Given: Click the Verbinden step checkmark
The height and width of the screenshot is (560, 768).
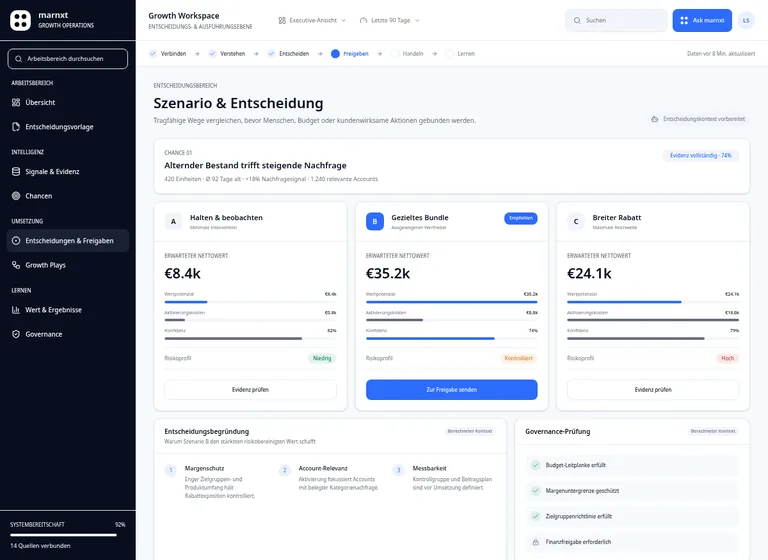Looking at the screenshot, I should [153, 53].
